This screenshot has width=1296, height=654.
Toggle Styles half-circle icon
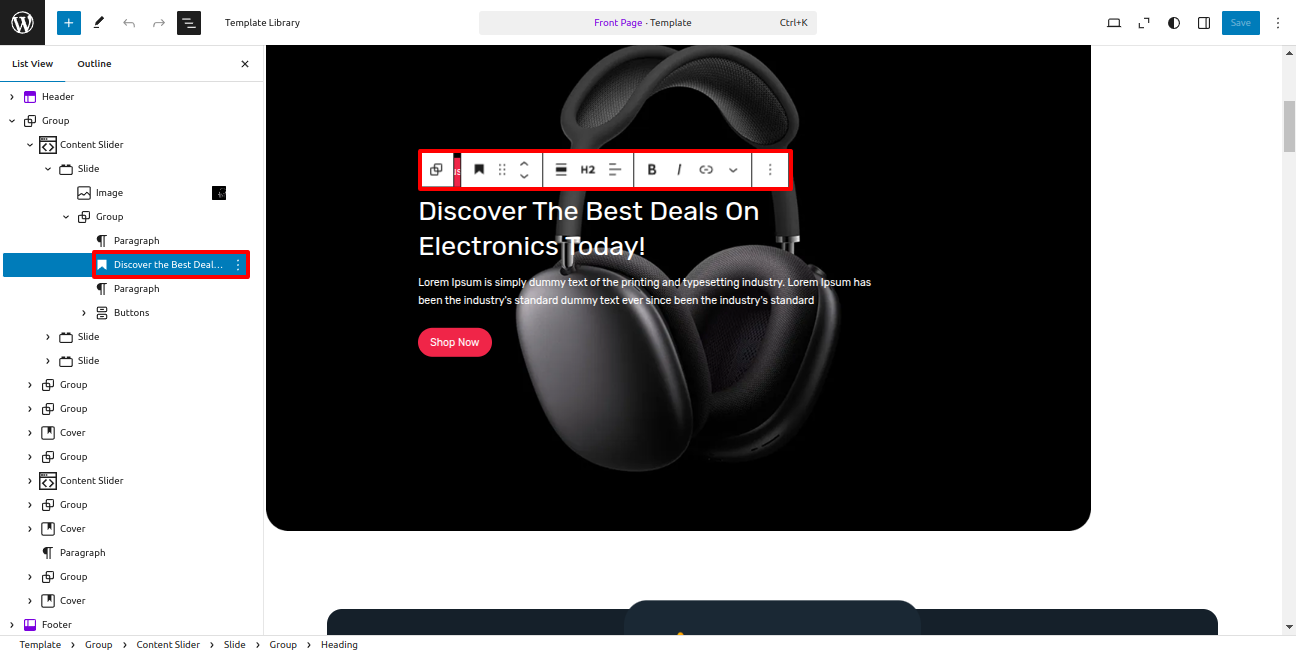click(1174, 22)
